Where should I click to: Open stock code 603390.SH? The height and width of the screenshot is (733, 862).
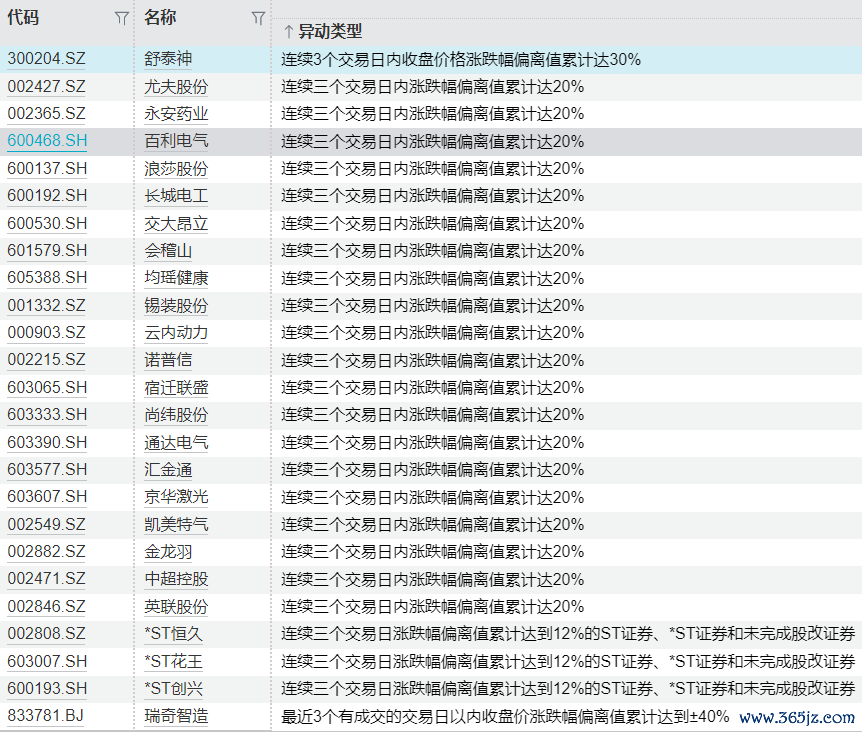click(47, 442)
